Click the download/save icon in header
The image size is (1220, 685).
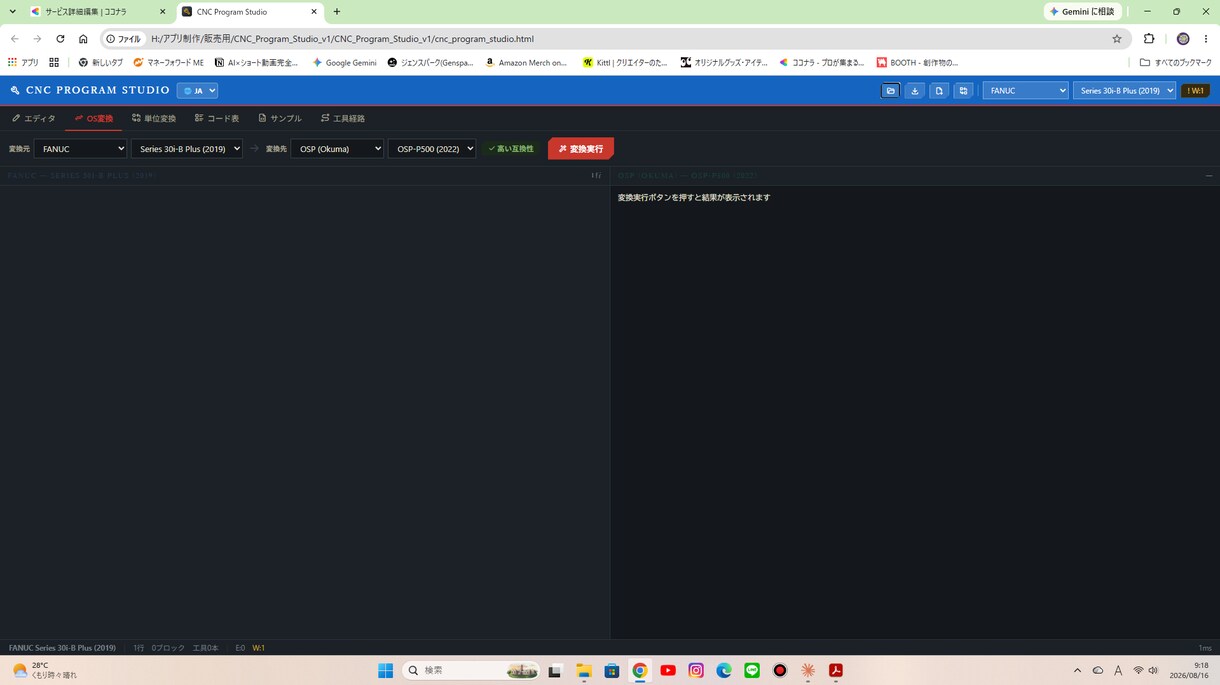coord(914,91)
